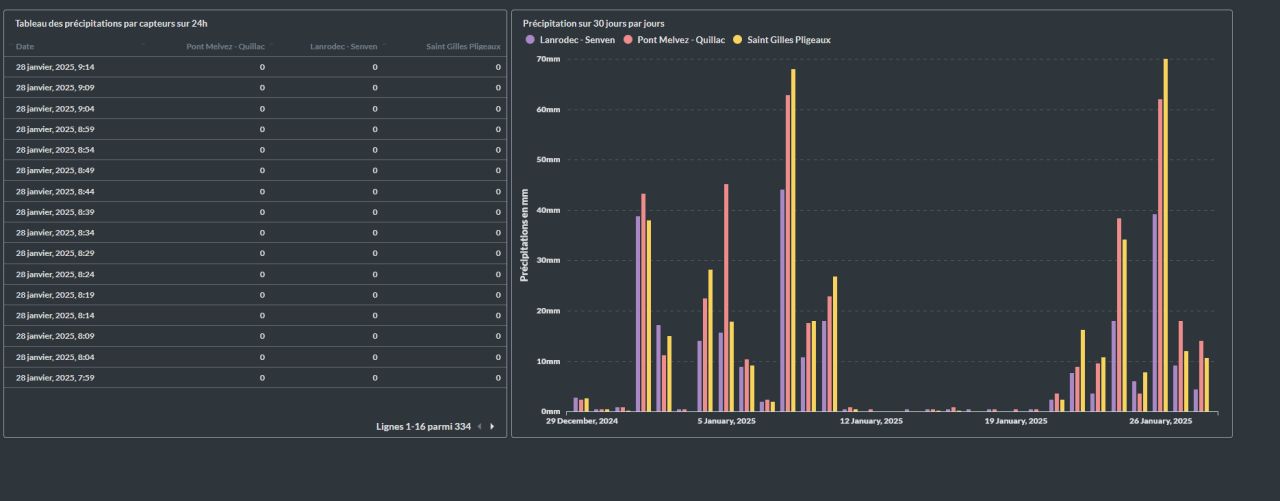This screenshot has height=501, width=1280.
Task: Click the previous page arrow in table
Action: click(x=479, y=427)
